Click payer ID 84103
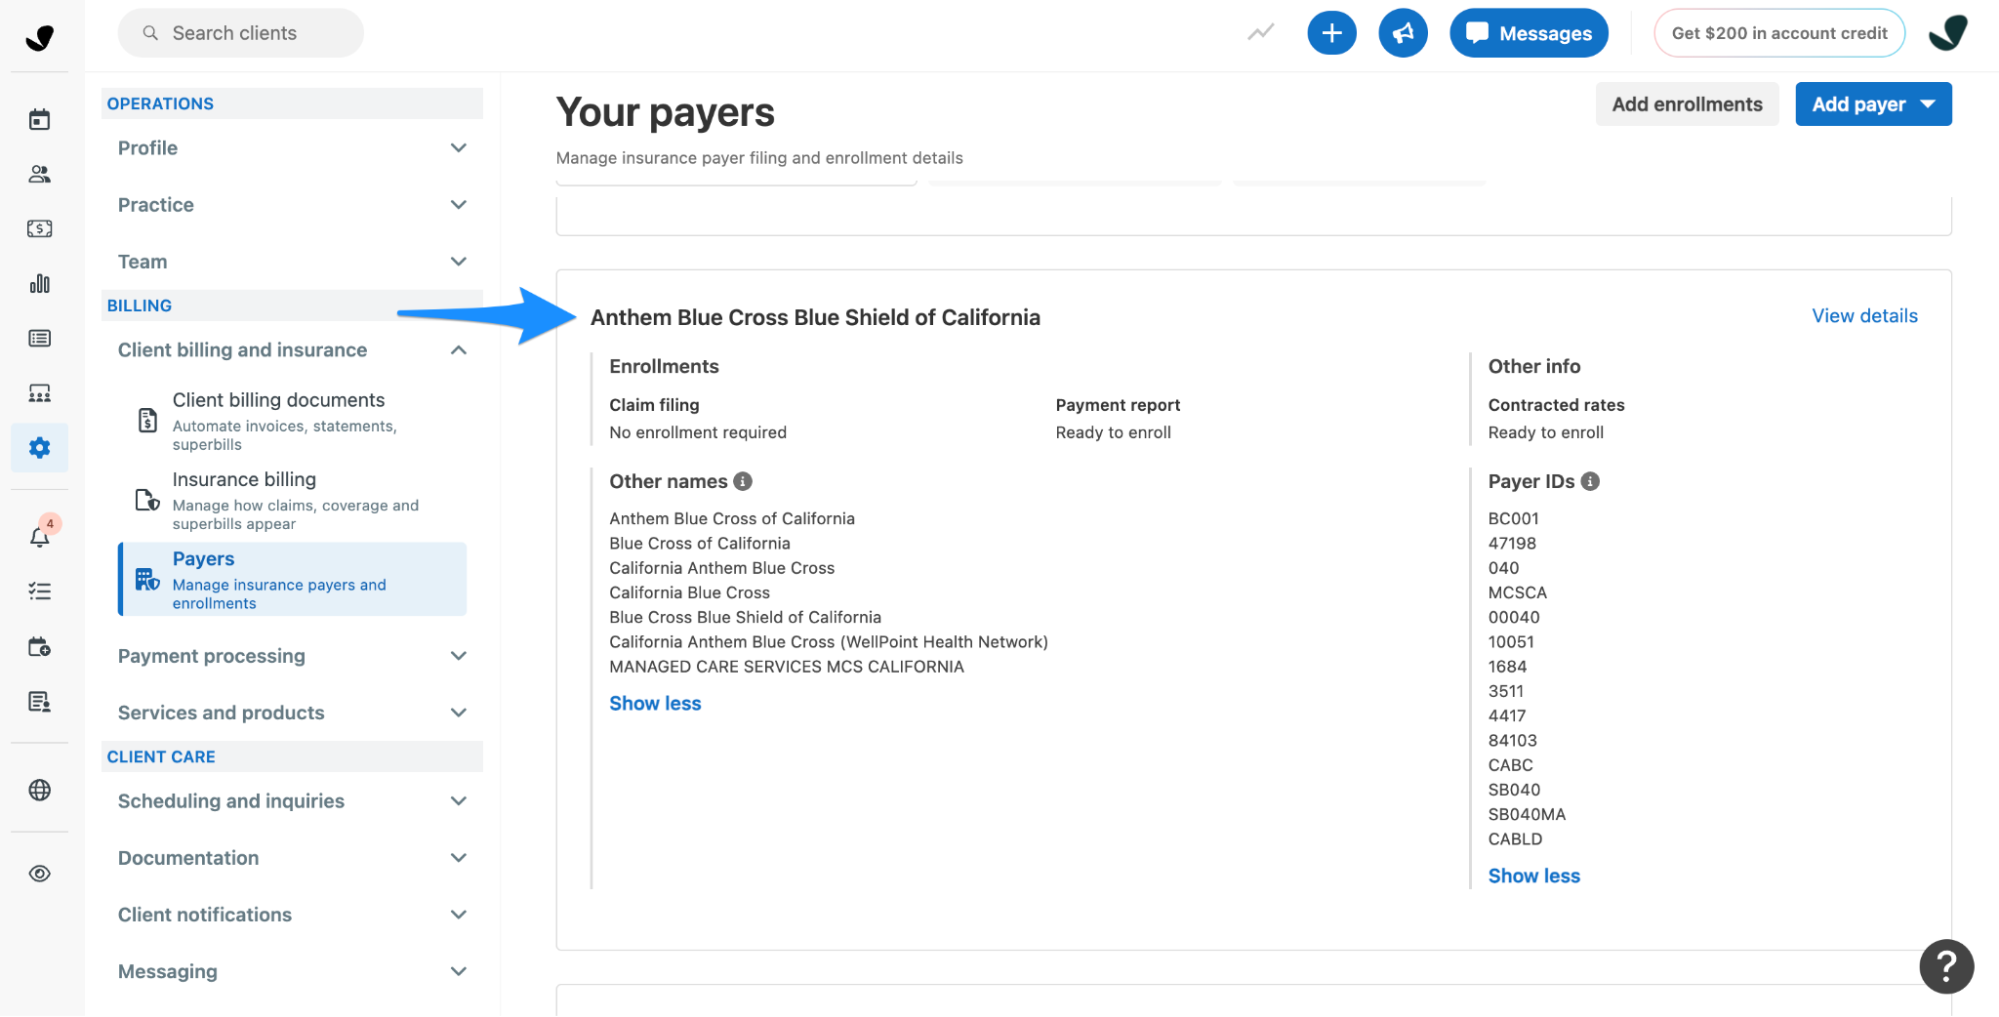The image size is (1999, 1017). [x=1512, y=741]
